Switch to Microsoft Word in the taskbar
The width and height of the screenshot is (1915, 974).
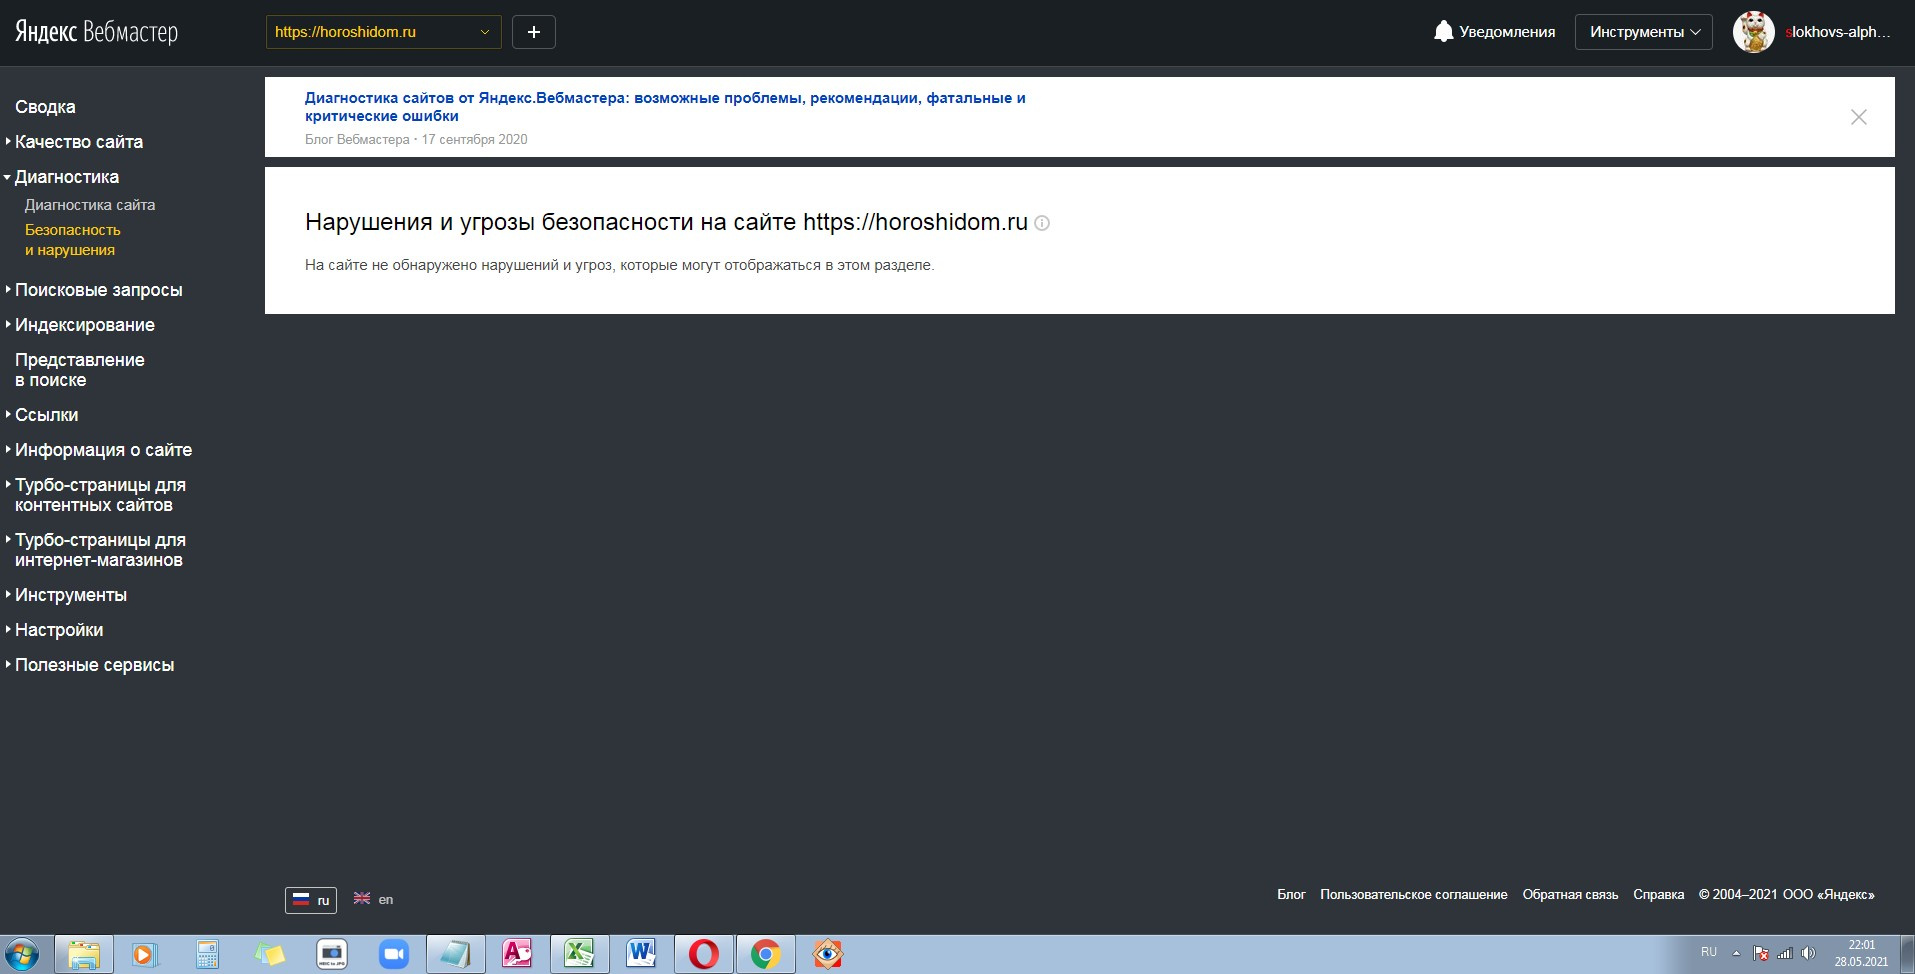tap(641, 954)
